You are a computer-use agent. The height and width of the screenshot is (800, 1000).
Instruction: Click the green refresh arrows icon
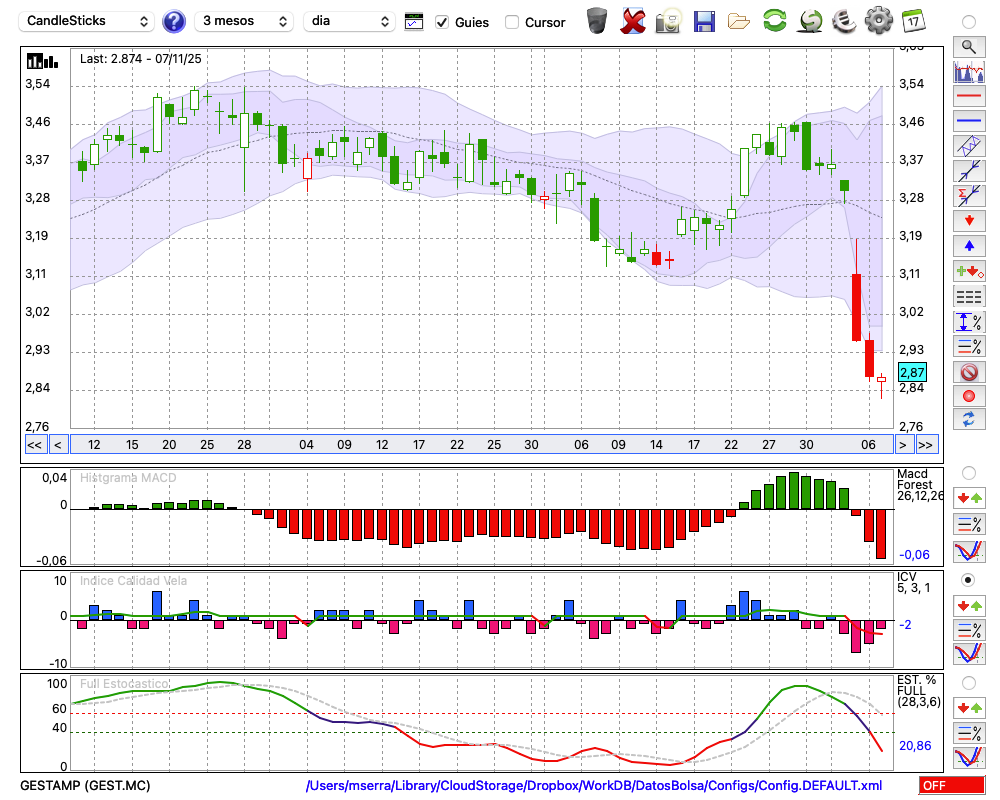tap(774, 21)
